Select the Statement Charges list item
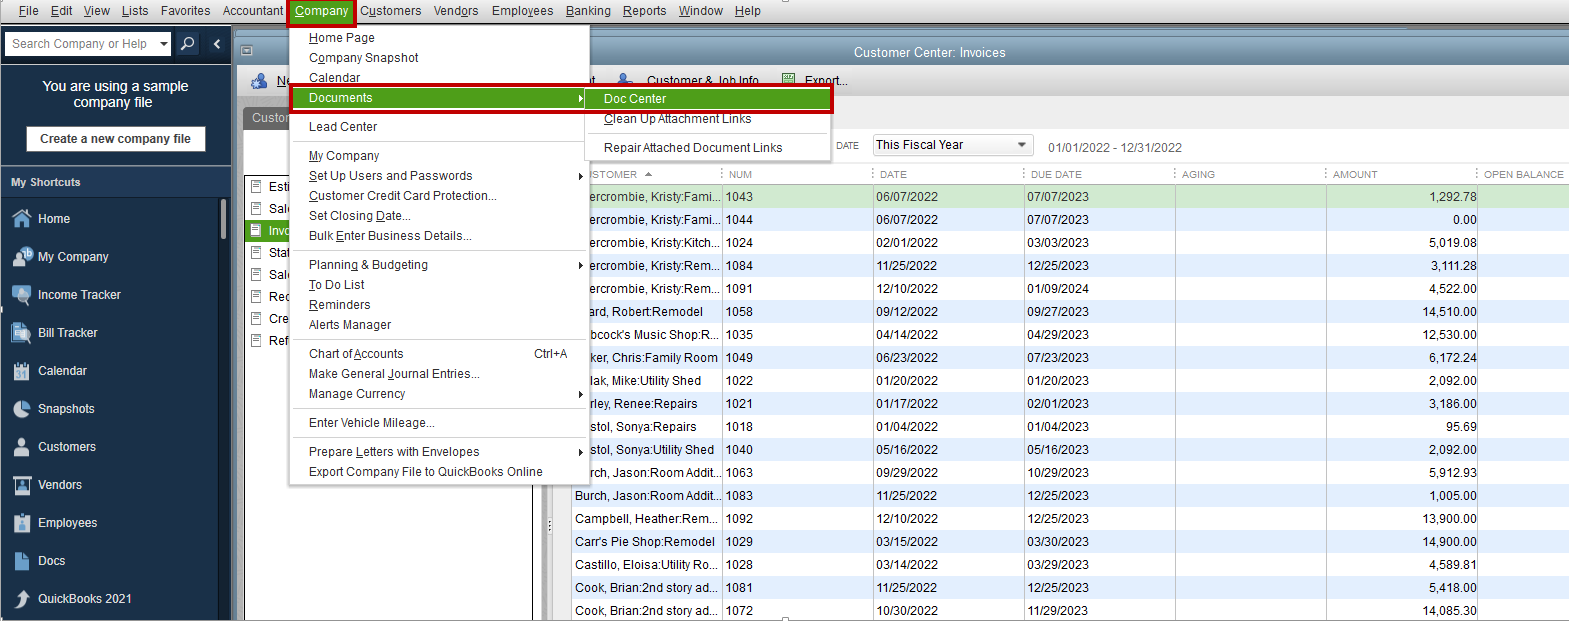Screen dimensions: 1569x621 pos(268,253)
